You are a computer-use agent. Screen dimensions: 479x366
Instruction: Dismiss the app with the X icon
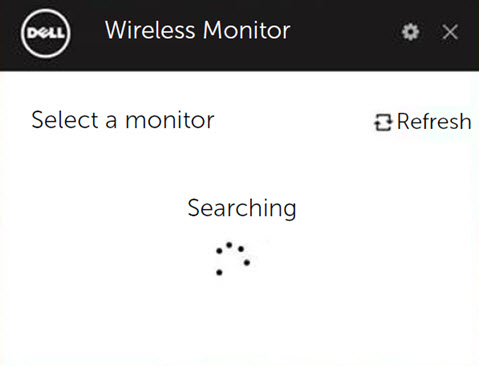(x=450, y=32)
